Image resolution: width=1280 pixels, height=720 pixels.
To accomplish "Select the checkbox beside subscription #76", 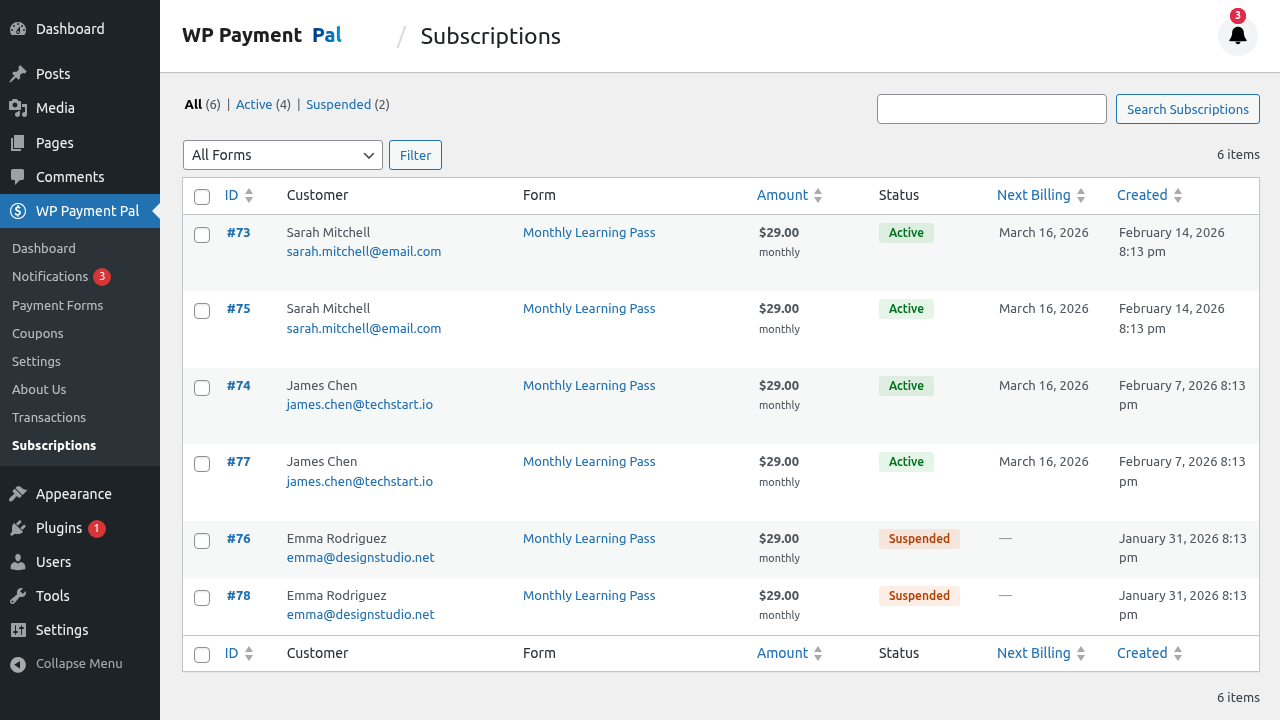I will click(x=202, y=540).
